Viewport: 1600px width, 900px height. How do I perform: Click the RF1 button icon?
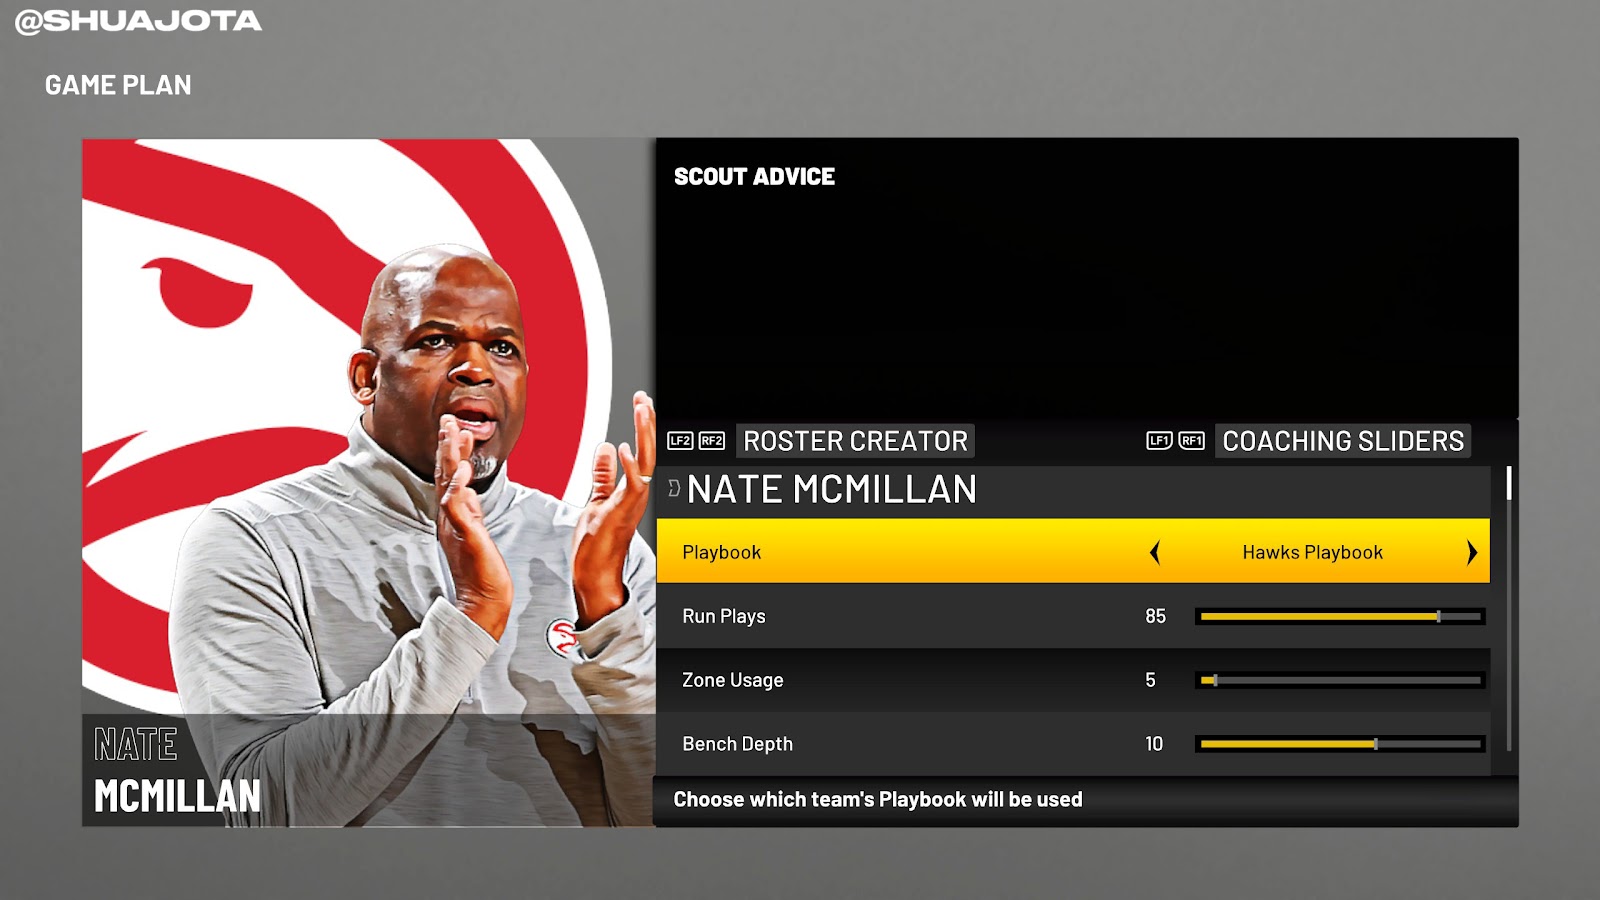[x=1192, y=441]
